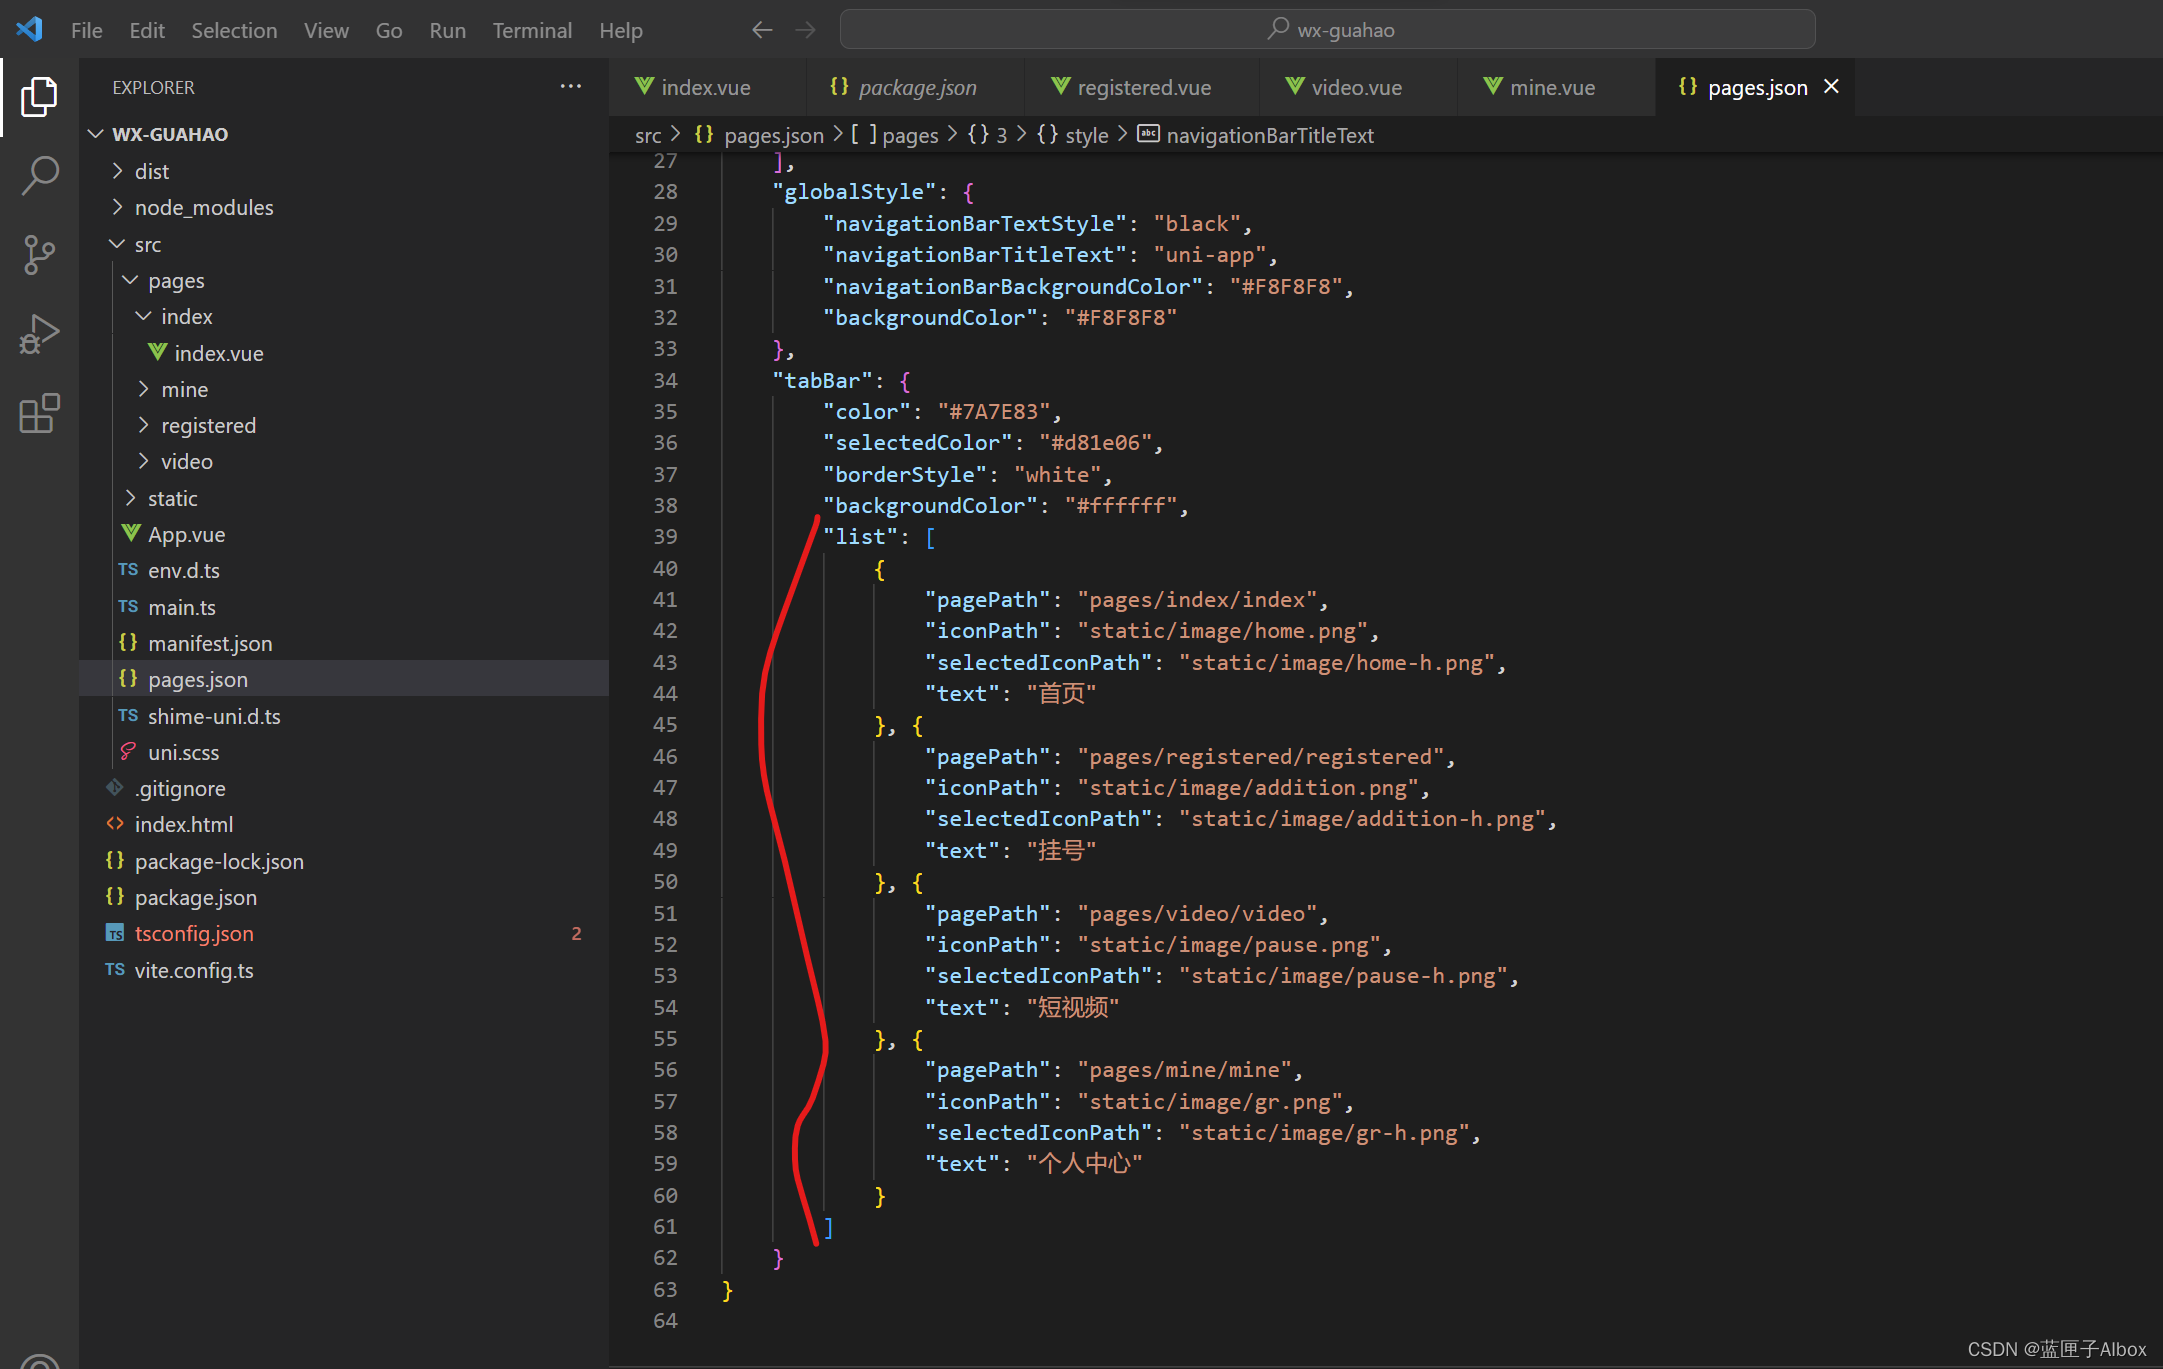Click the style breadcrumb segment
Image resolution: width=2163 pixels, height=1369 pixels.
click(1086, 135)
